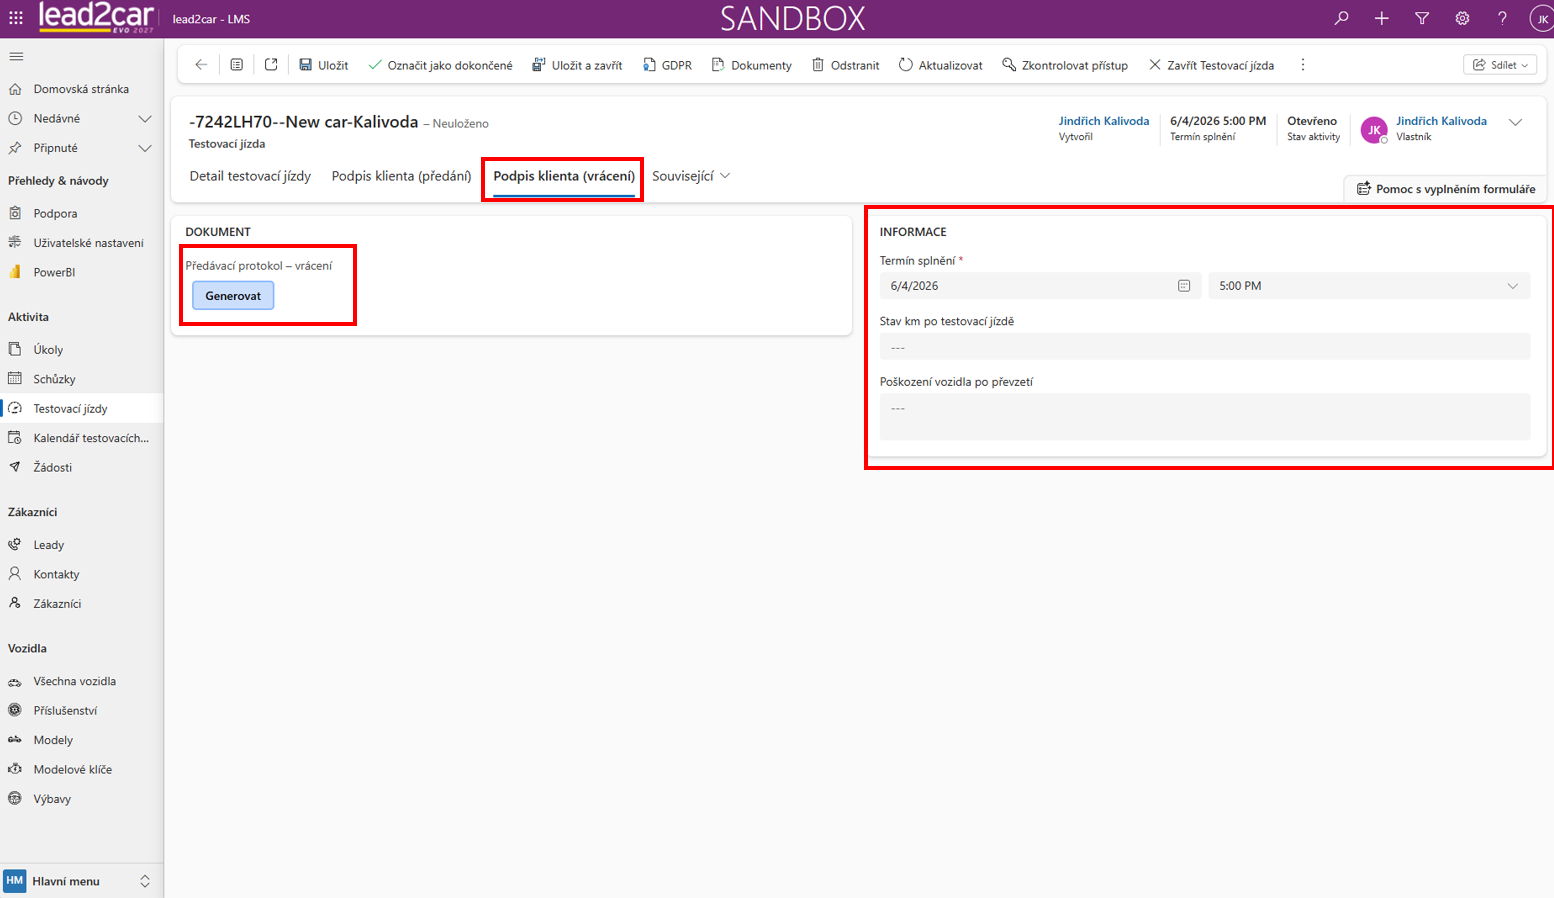Click the help question mark icon

(x=1502, y=18)
